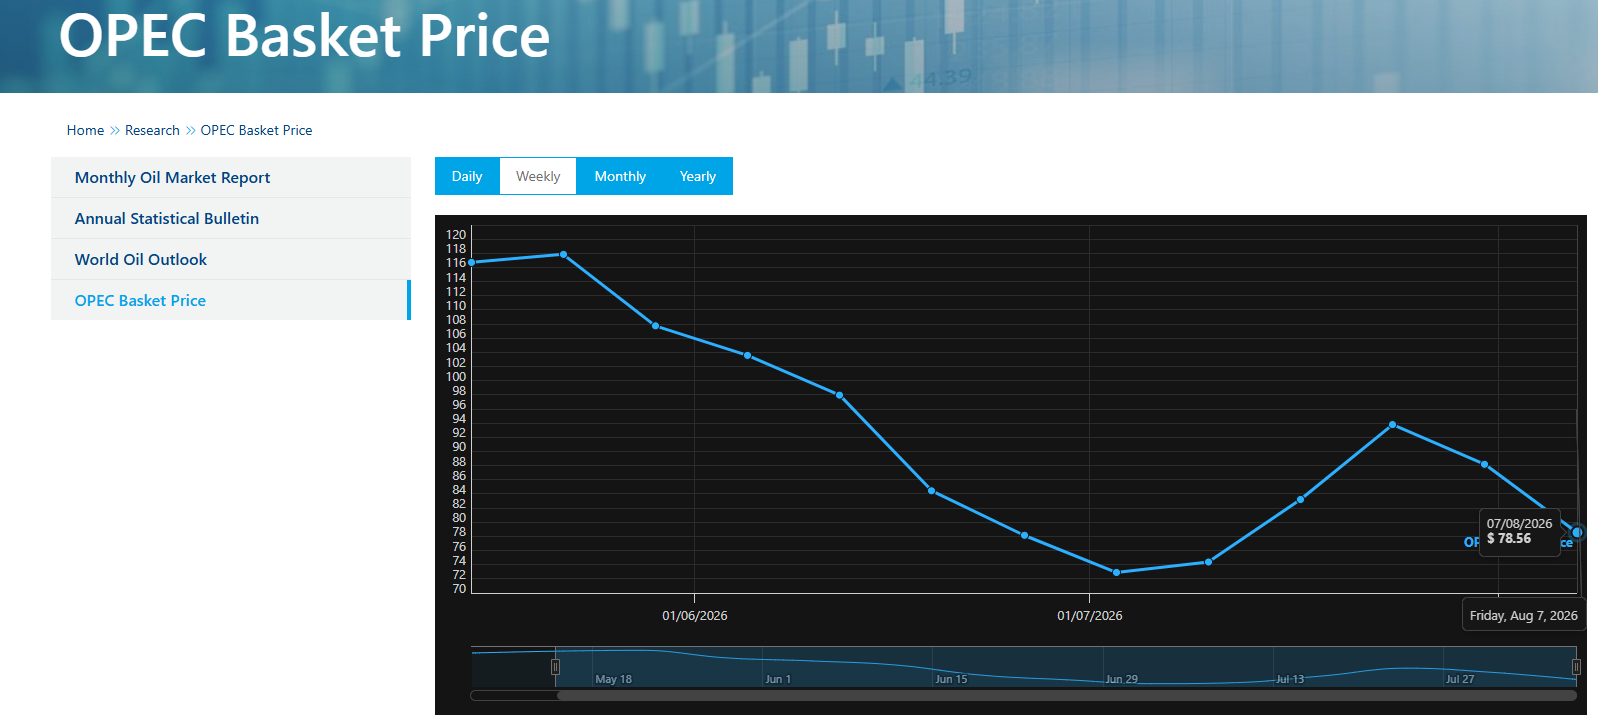This screenshot has width=1598, height=715.
Task: Click the Jul 13 marker in navigator
Action: 1290,679
